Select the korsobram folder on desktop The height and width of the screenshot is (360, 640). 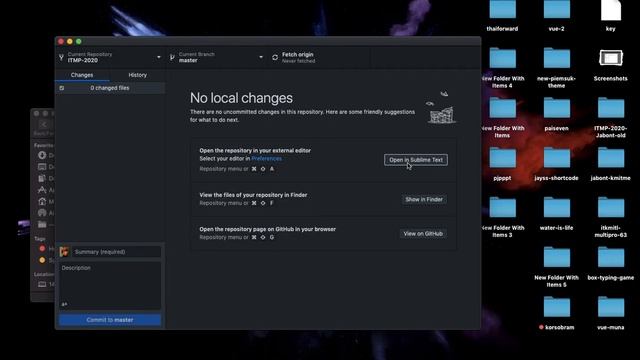coord(556,313)
